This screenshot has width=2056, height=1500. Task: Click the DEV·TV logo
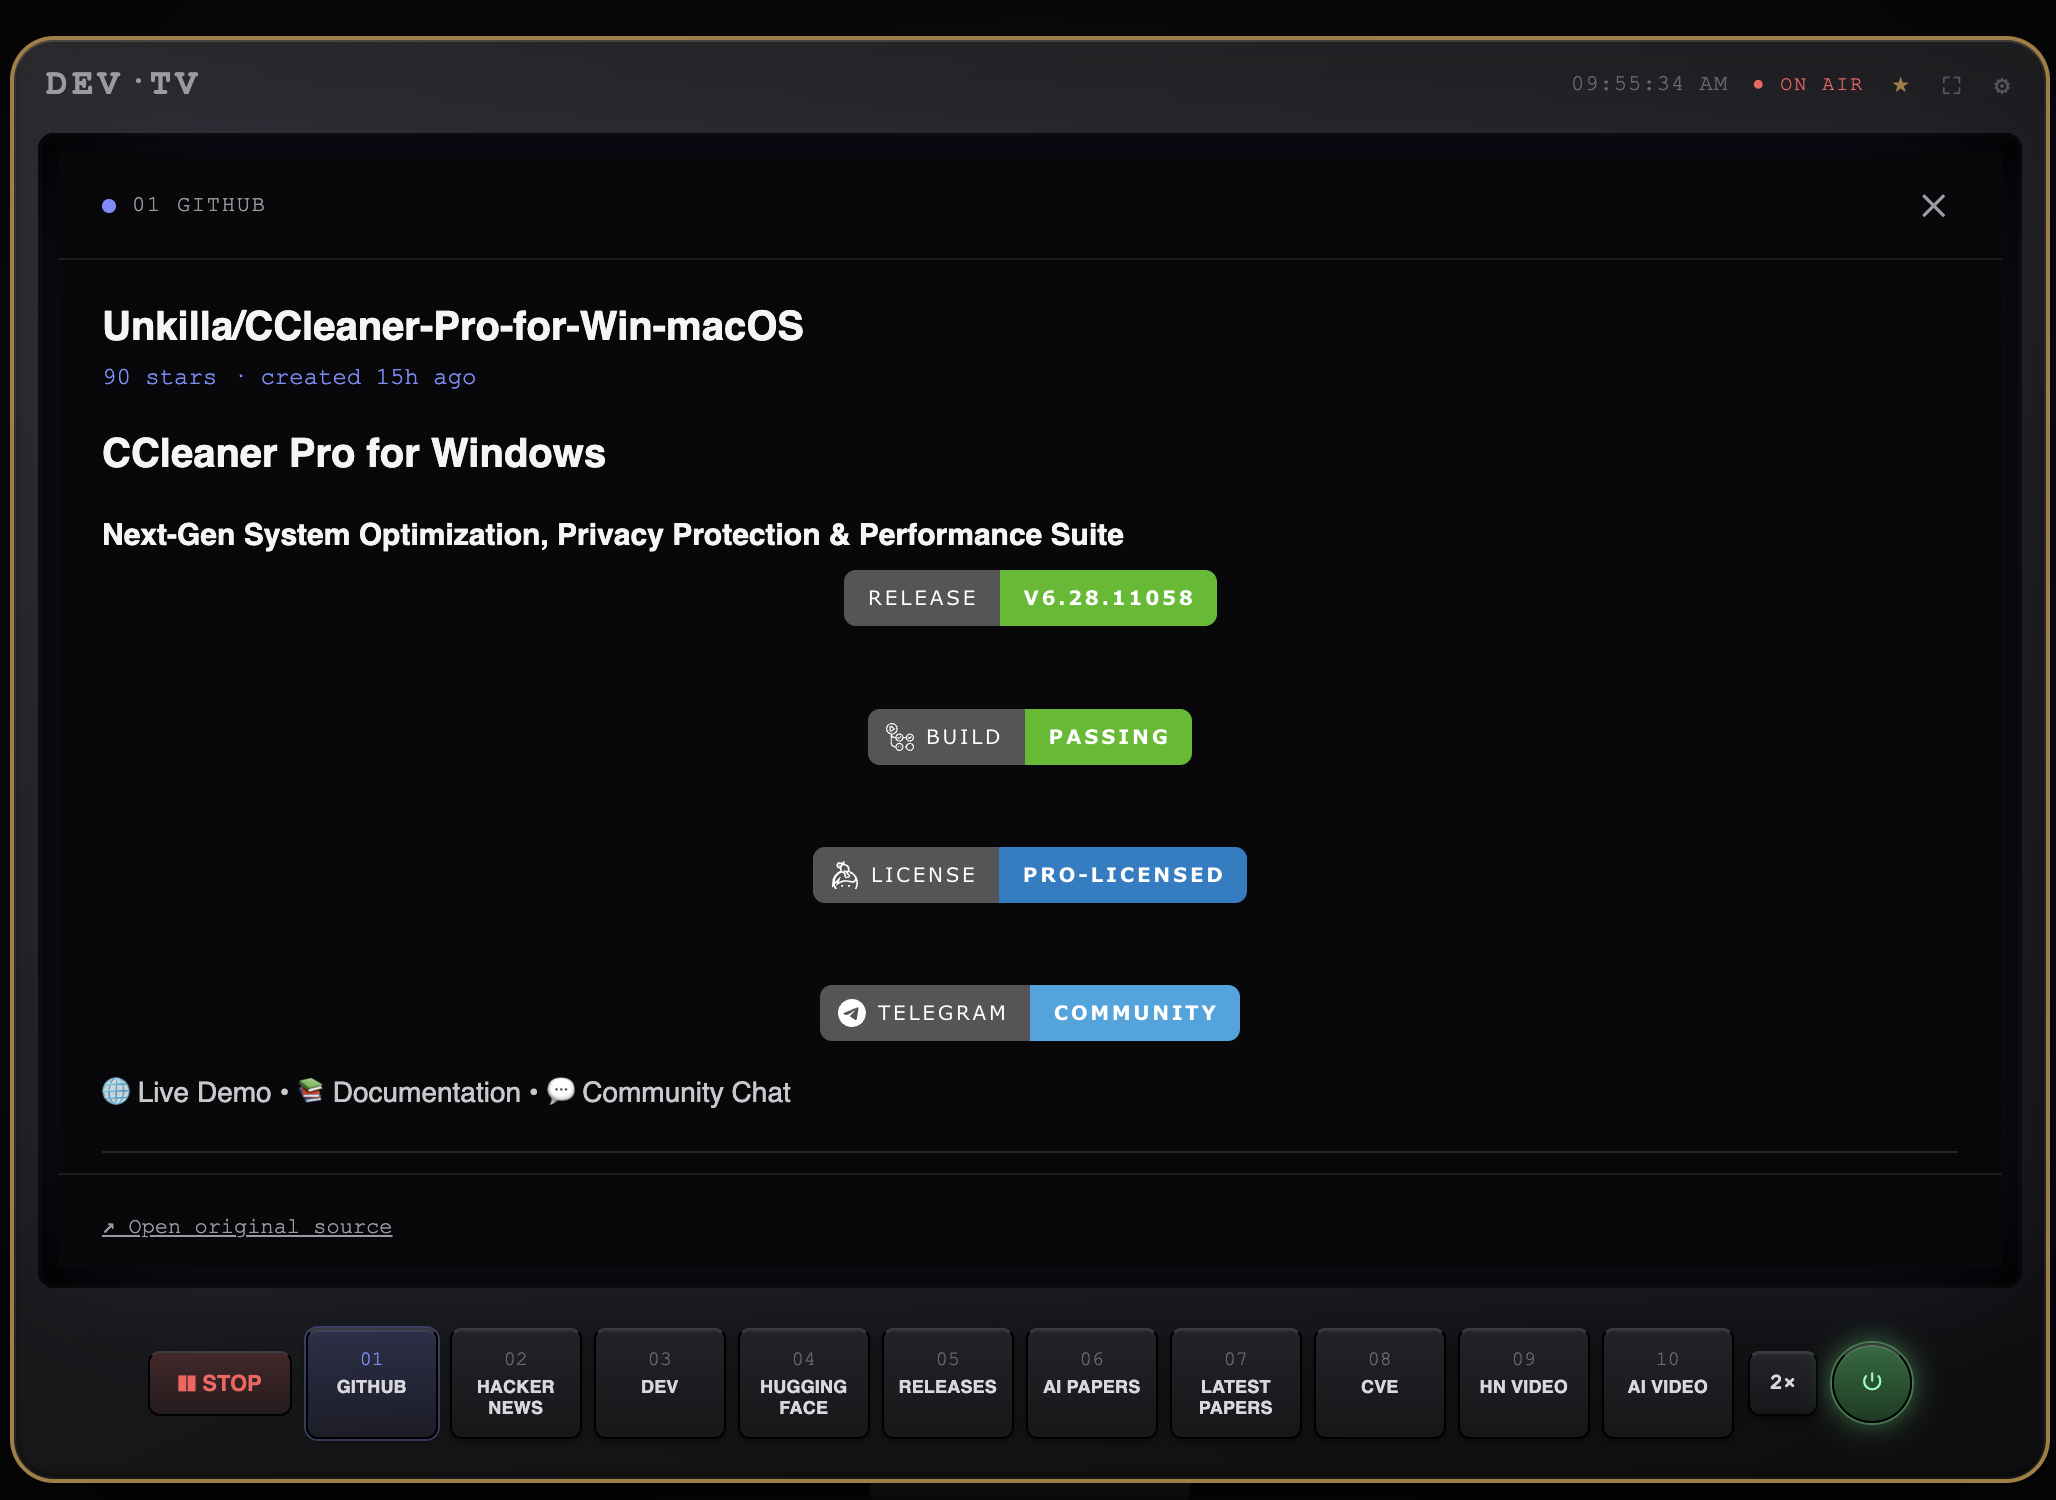[122, 84]
